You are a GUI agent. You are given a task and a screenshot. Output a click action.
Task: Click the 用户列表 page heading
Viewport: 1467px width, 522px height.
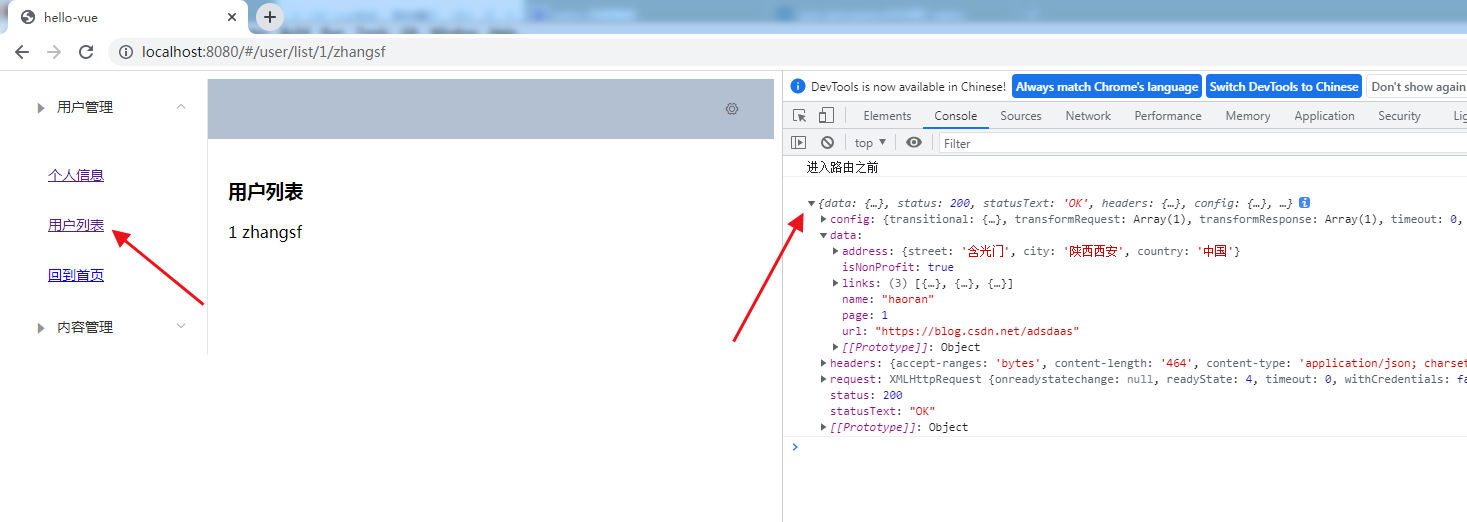[265, 192]
